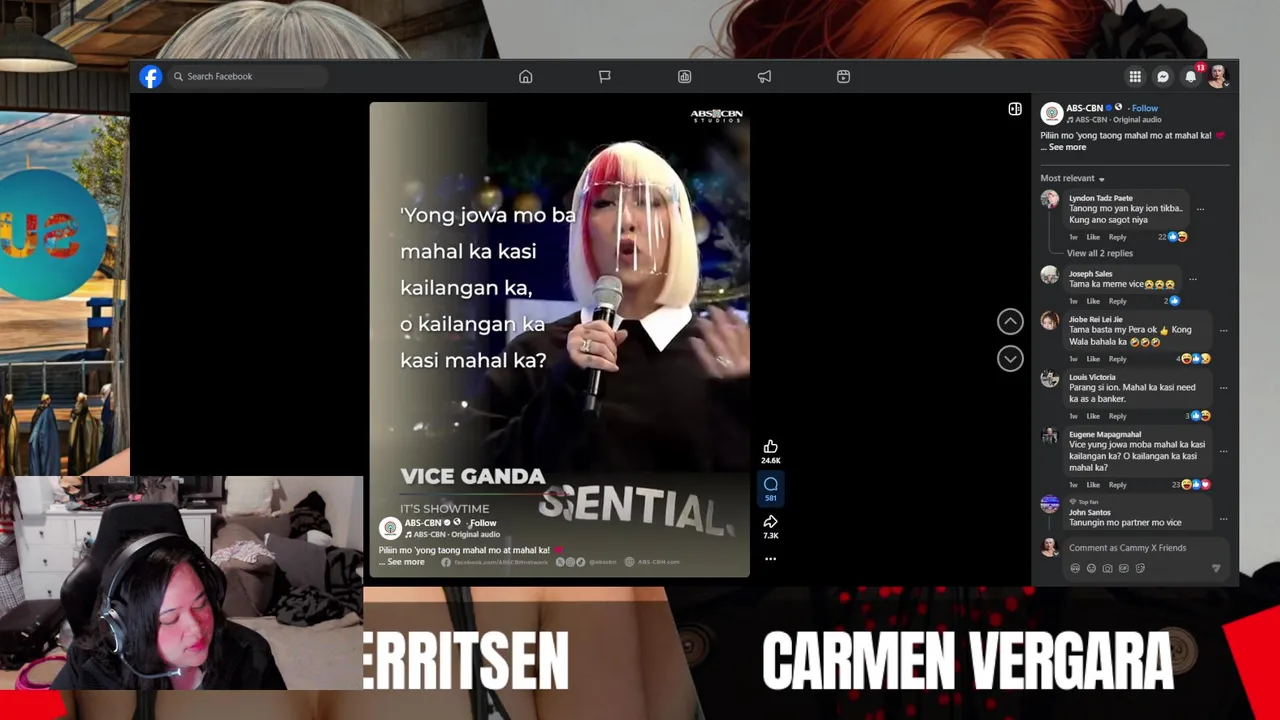Follow ABS-CBN from the reel overlay
1280x720 pixels.
pyautogui.click(x=483, y=523)
